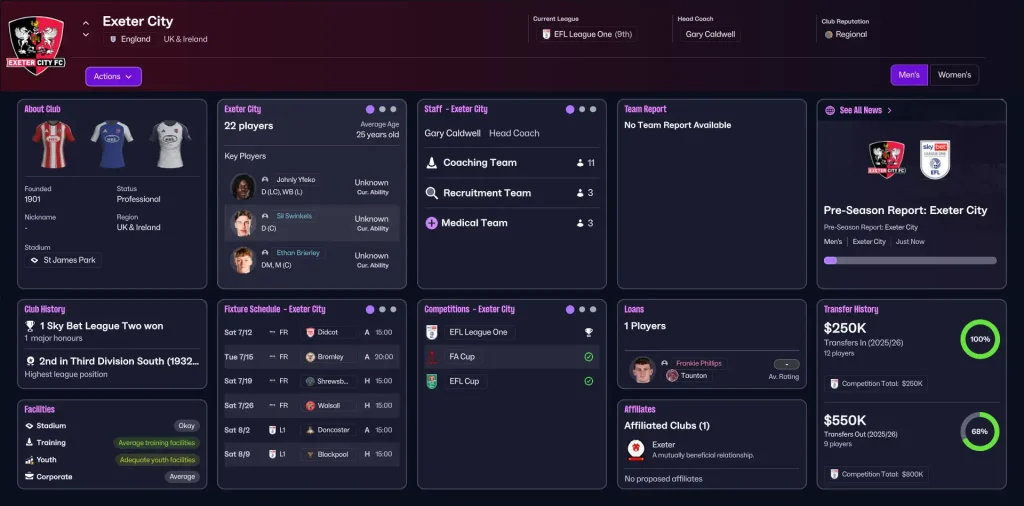Go to previous club with up chevron
Viewport: 1024px width, 506px height.
coord(86,23)
